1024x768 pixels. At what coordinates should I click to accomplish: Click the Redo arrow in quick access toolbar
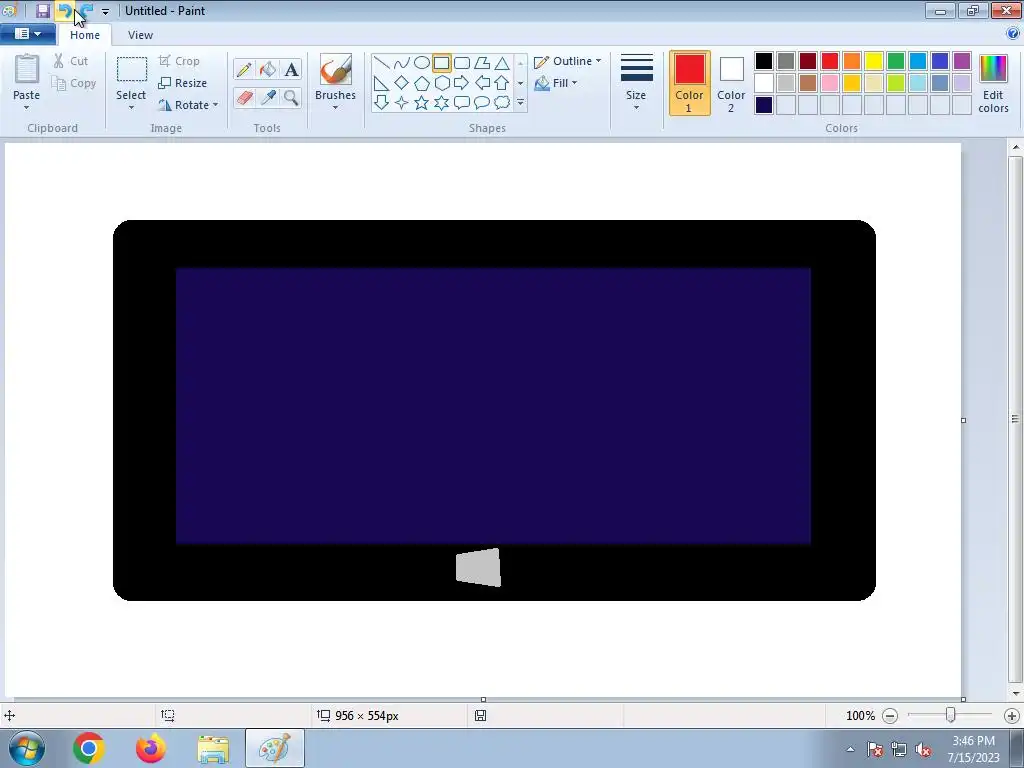coord(87,10)
